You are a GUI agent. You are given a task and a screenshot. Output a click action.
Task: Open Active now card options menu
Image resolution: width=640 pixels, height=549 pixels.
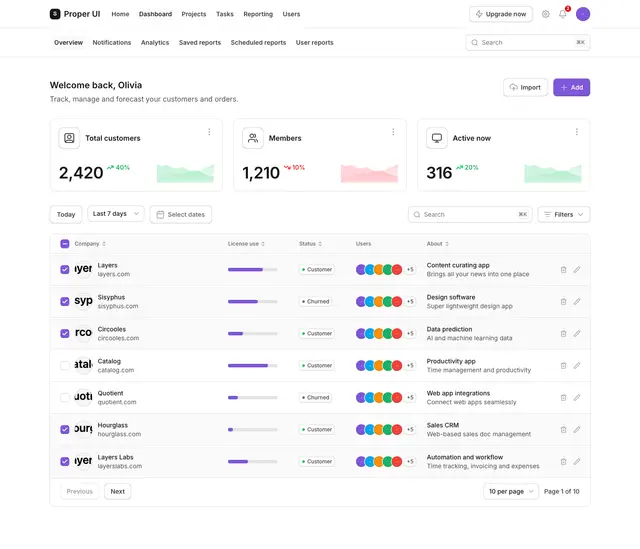(576, 132)
